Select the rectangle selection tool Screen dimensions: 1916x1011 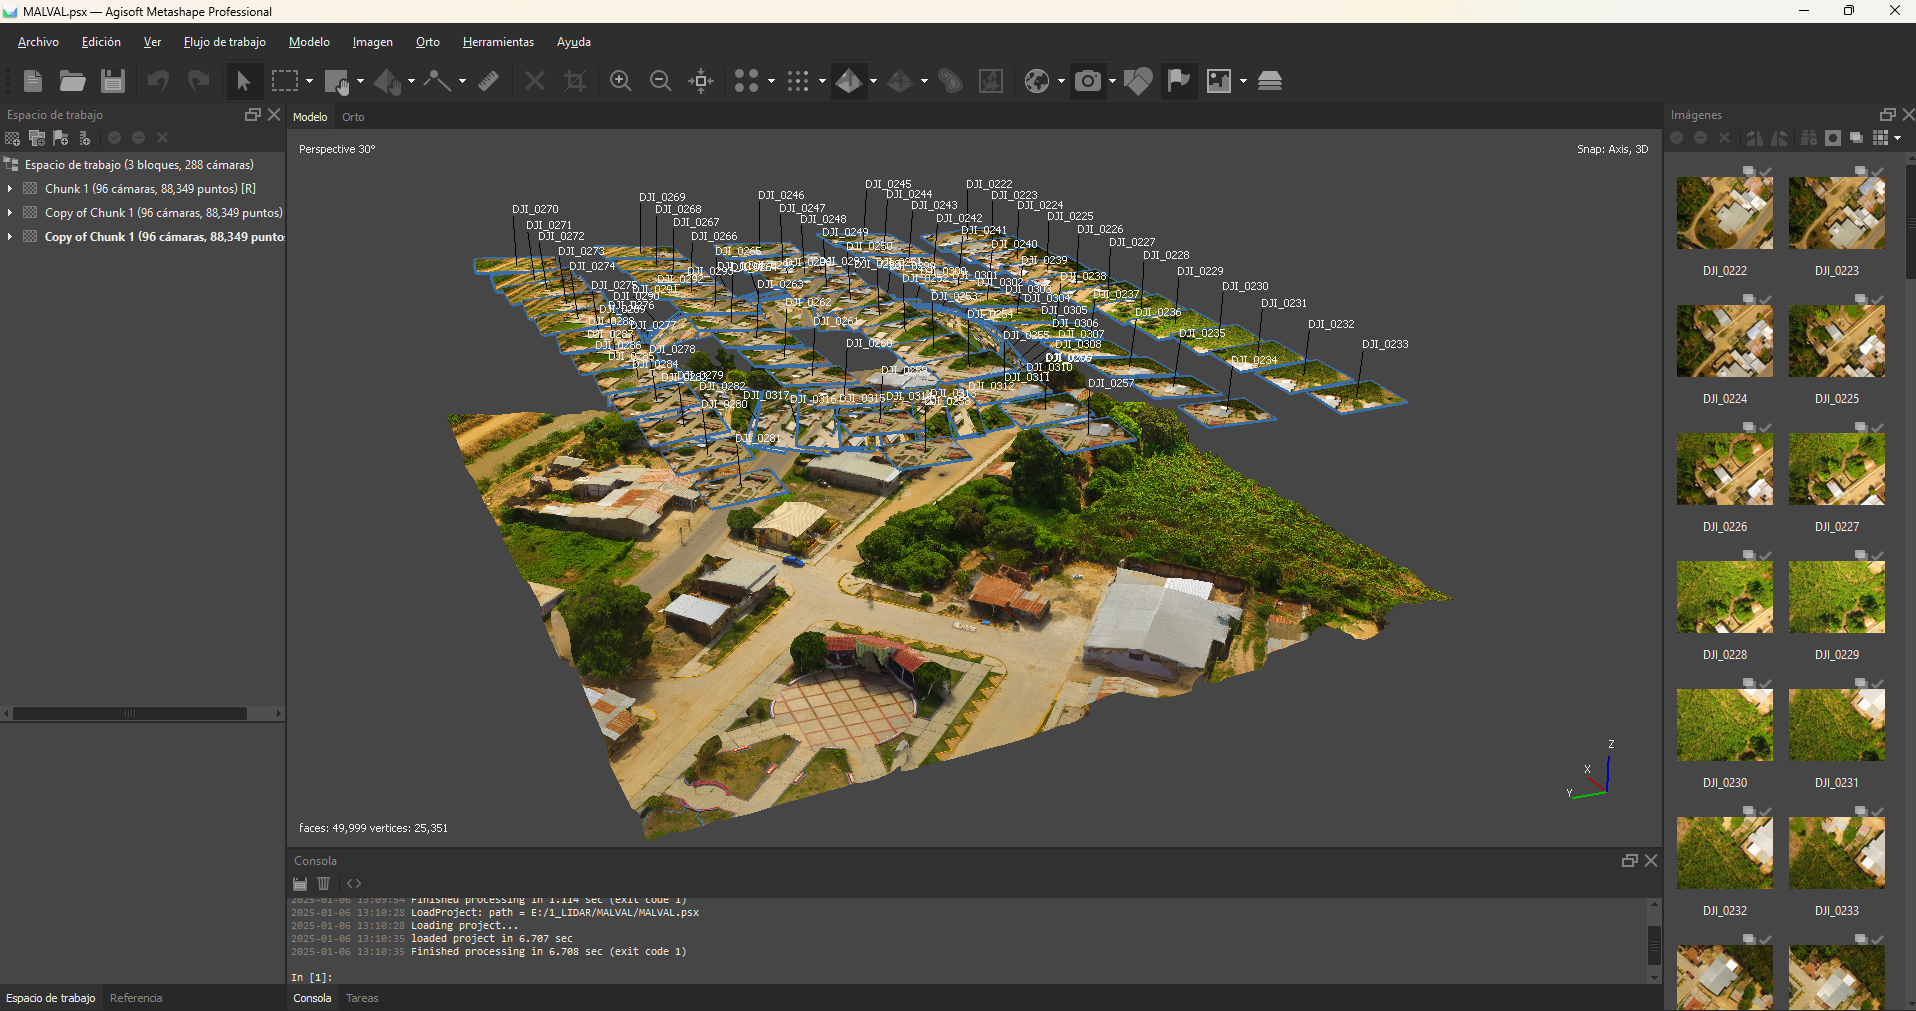pos(285,81)
